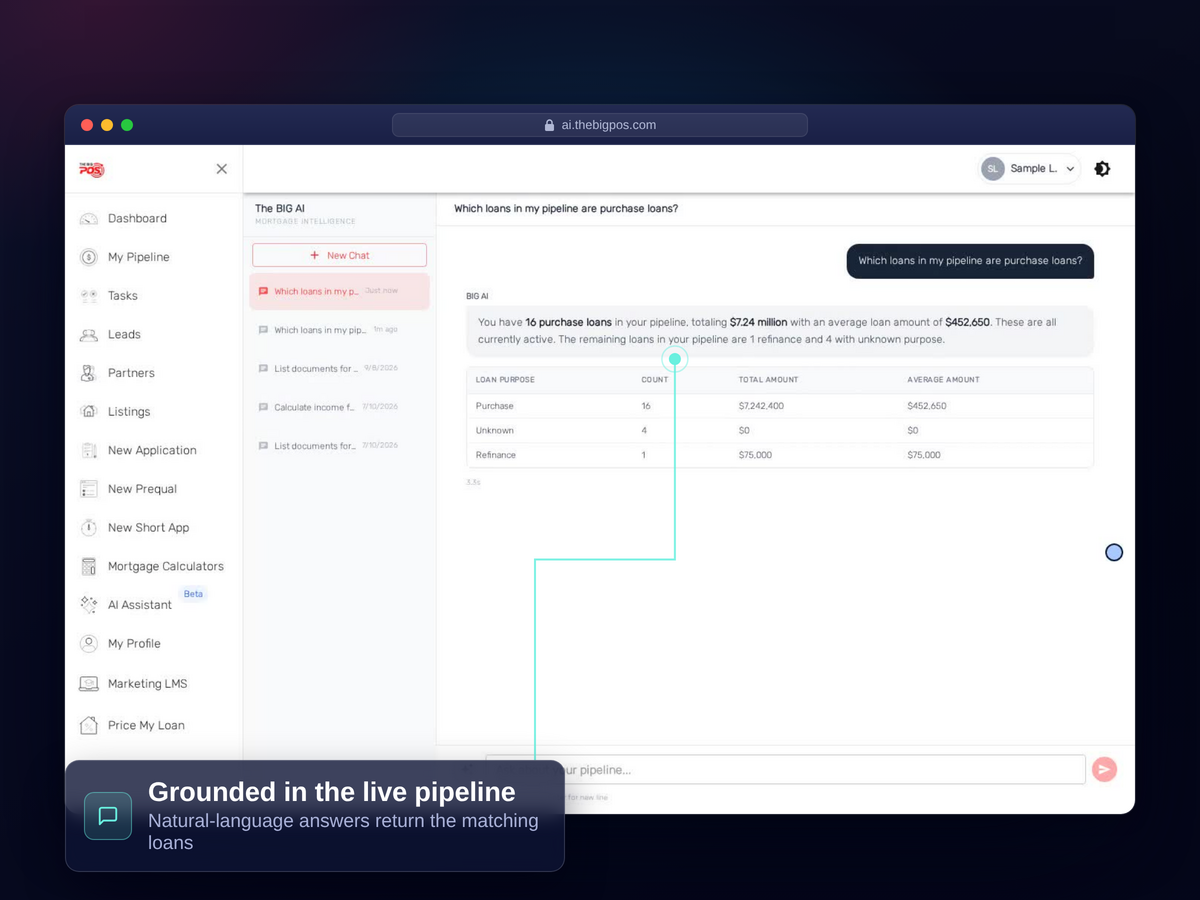Select the Unknown cell in table
The image size is (1200, 900).
[x=495, y=430]
